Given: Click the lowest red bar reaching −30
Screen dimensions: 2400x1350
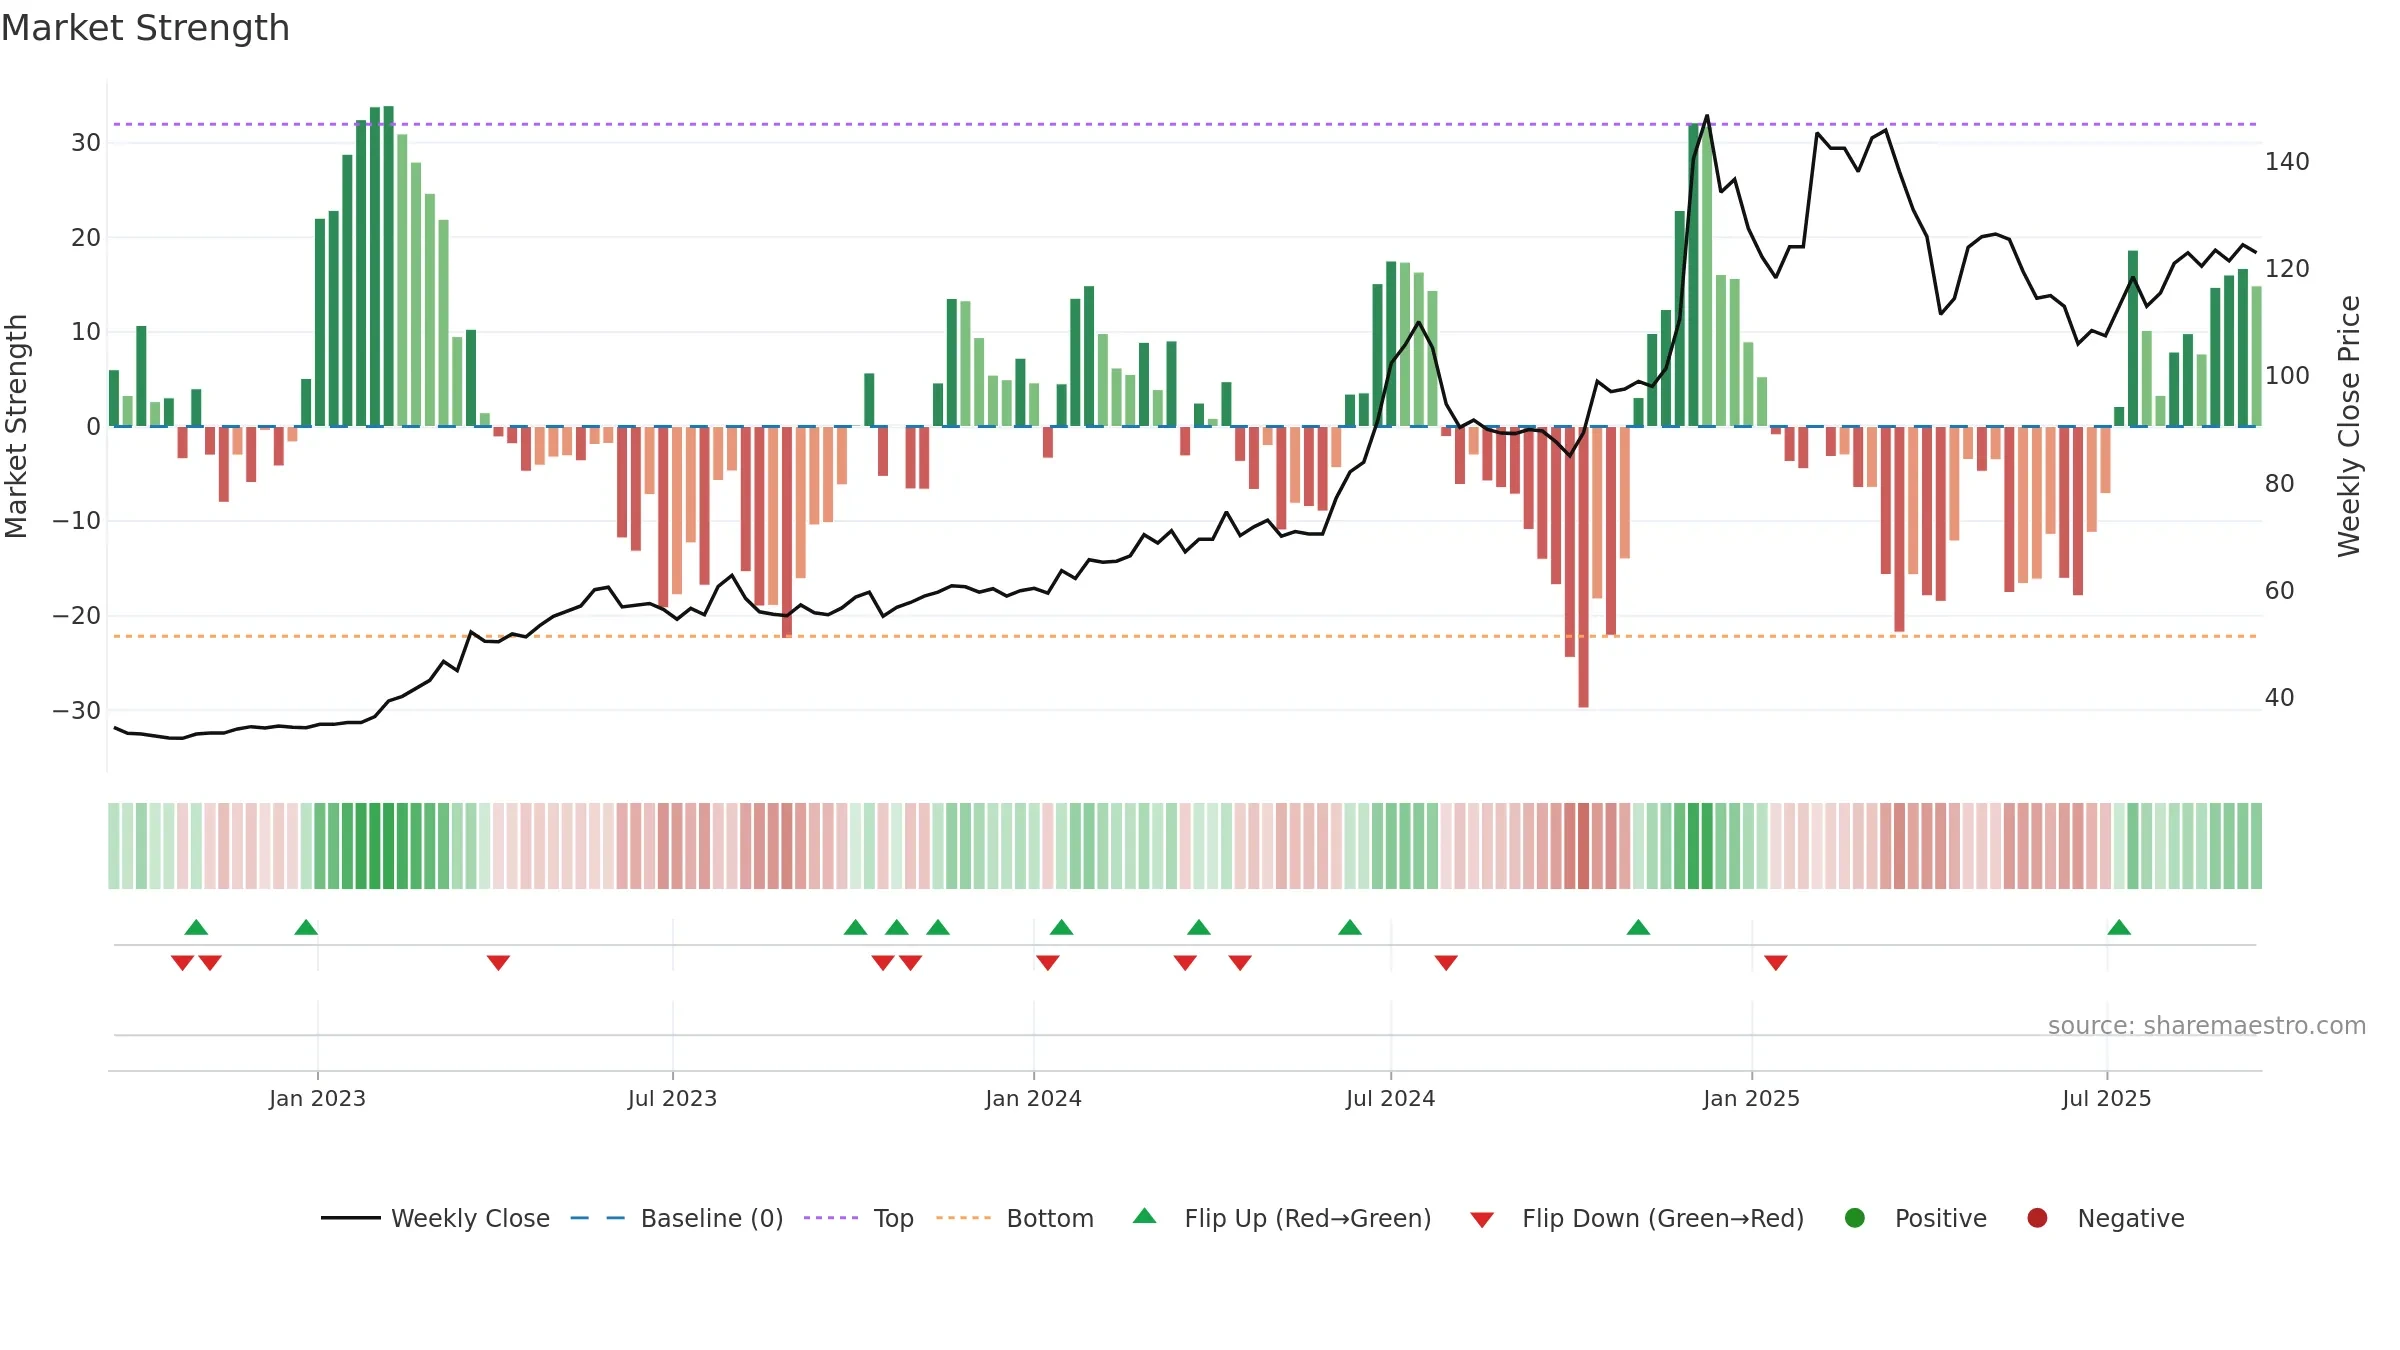Looking at the screenshot, I should (1583, 567).
